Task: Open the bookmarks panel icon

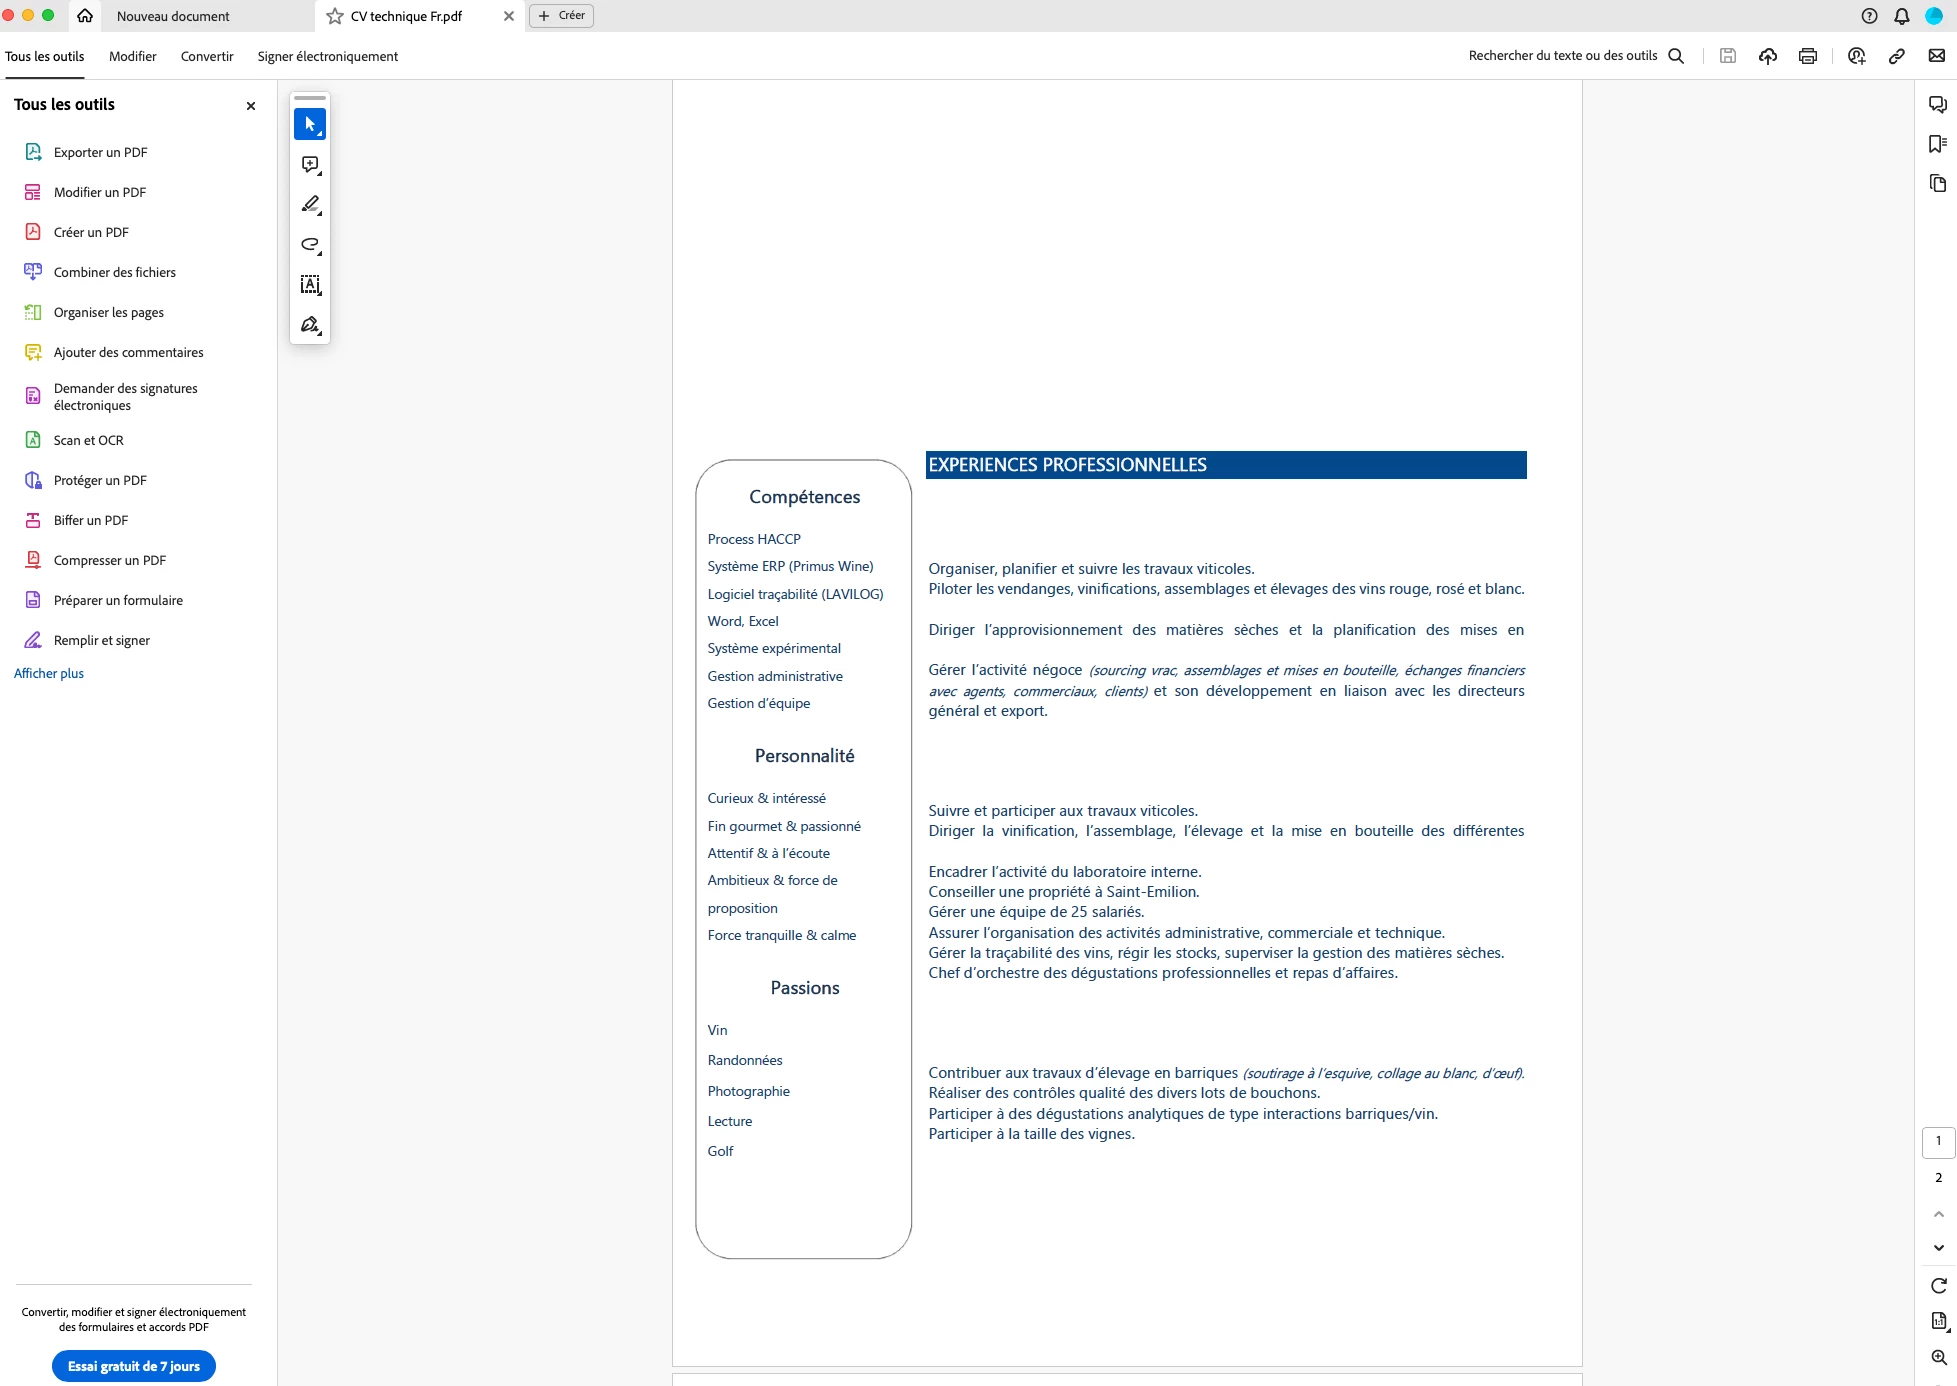Action: click(x=1937, y=144)
